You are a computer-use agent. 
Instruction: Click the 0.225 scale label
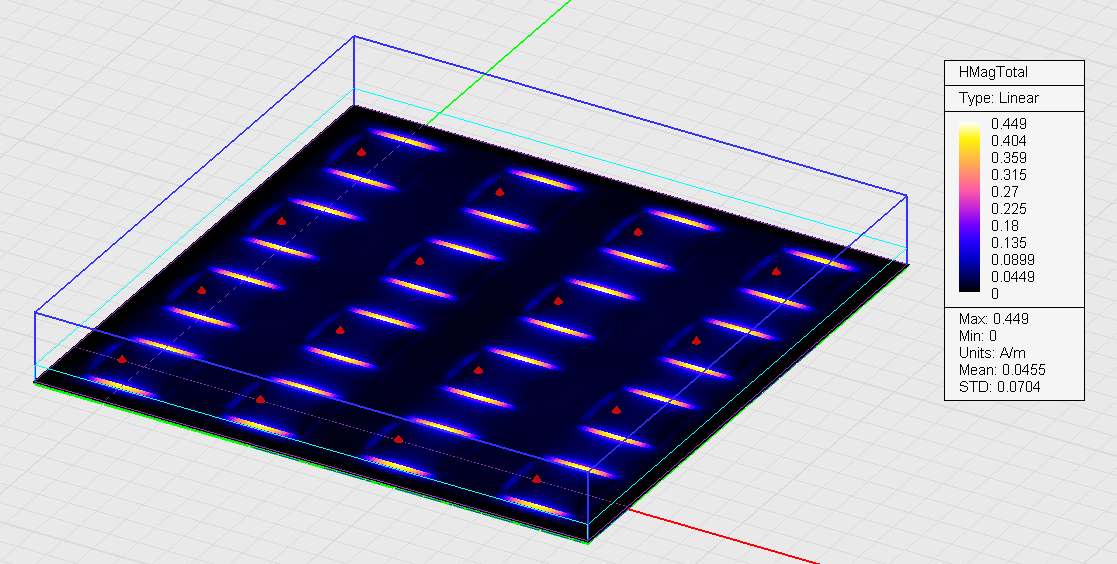pos(1009,209)
